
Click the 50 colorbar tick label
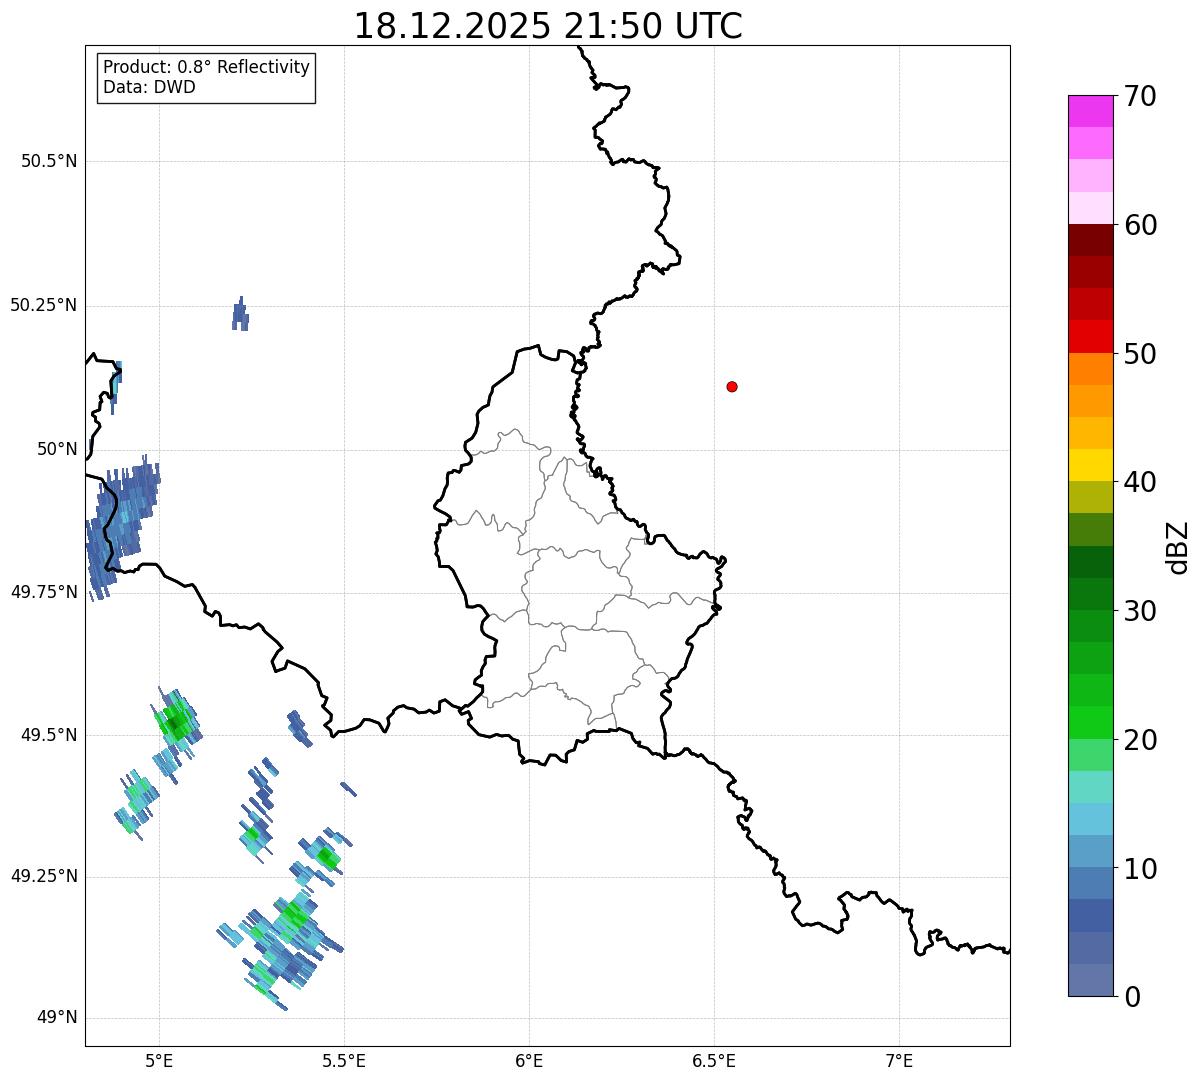pos(1140,354)
